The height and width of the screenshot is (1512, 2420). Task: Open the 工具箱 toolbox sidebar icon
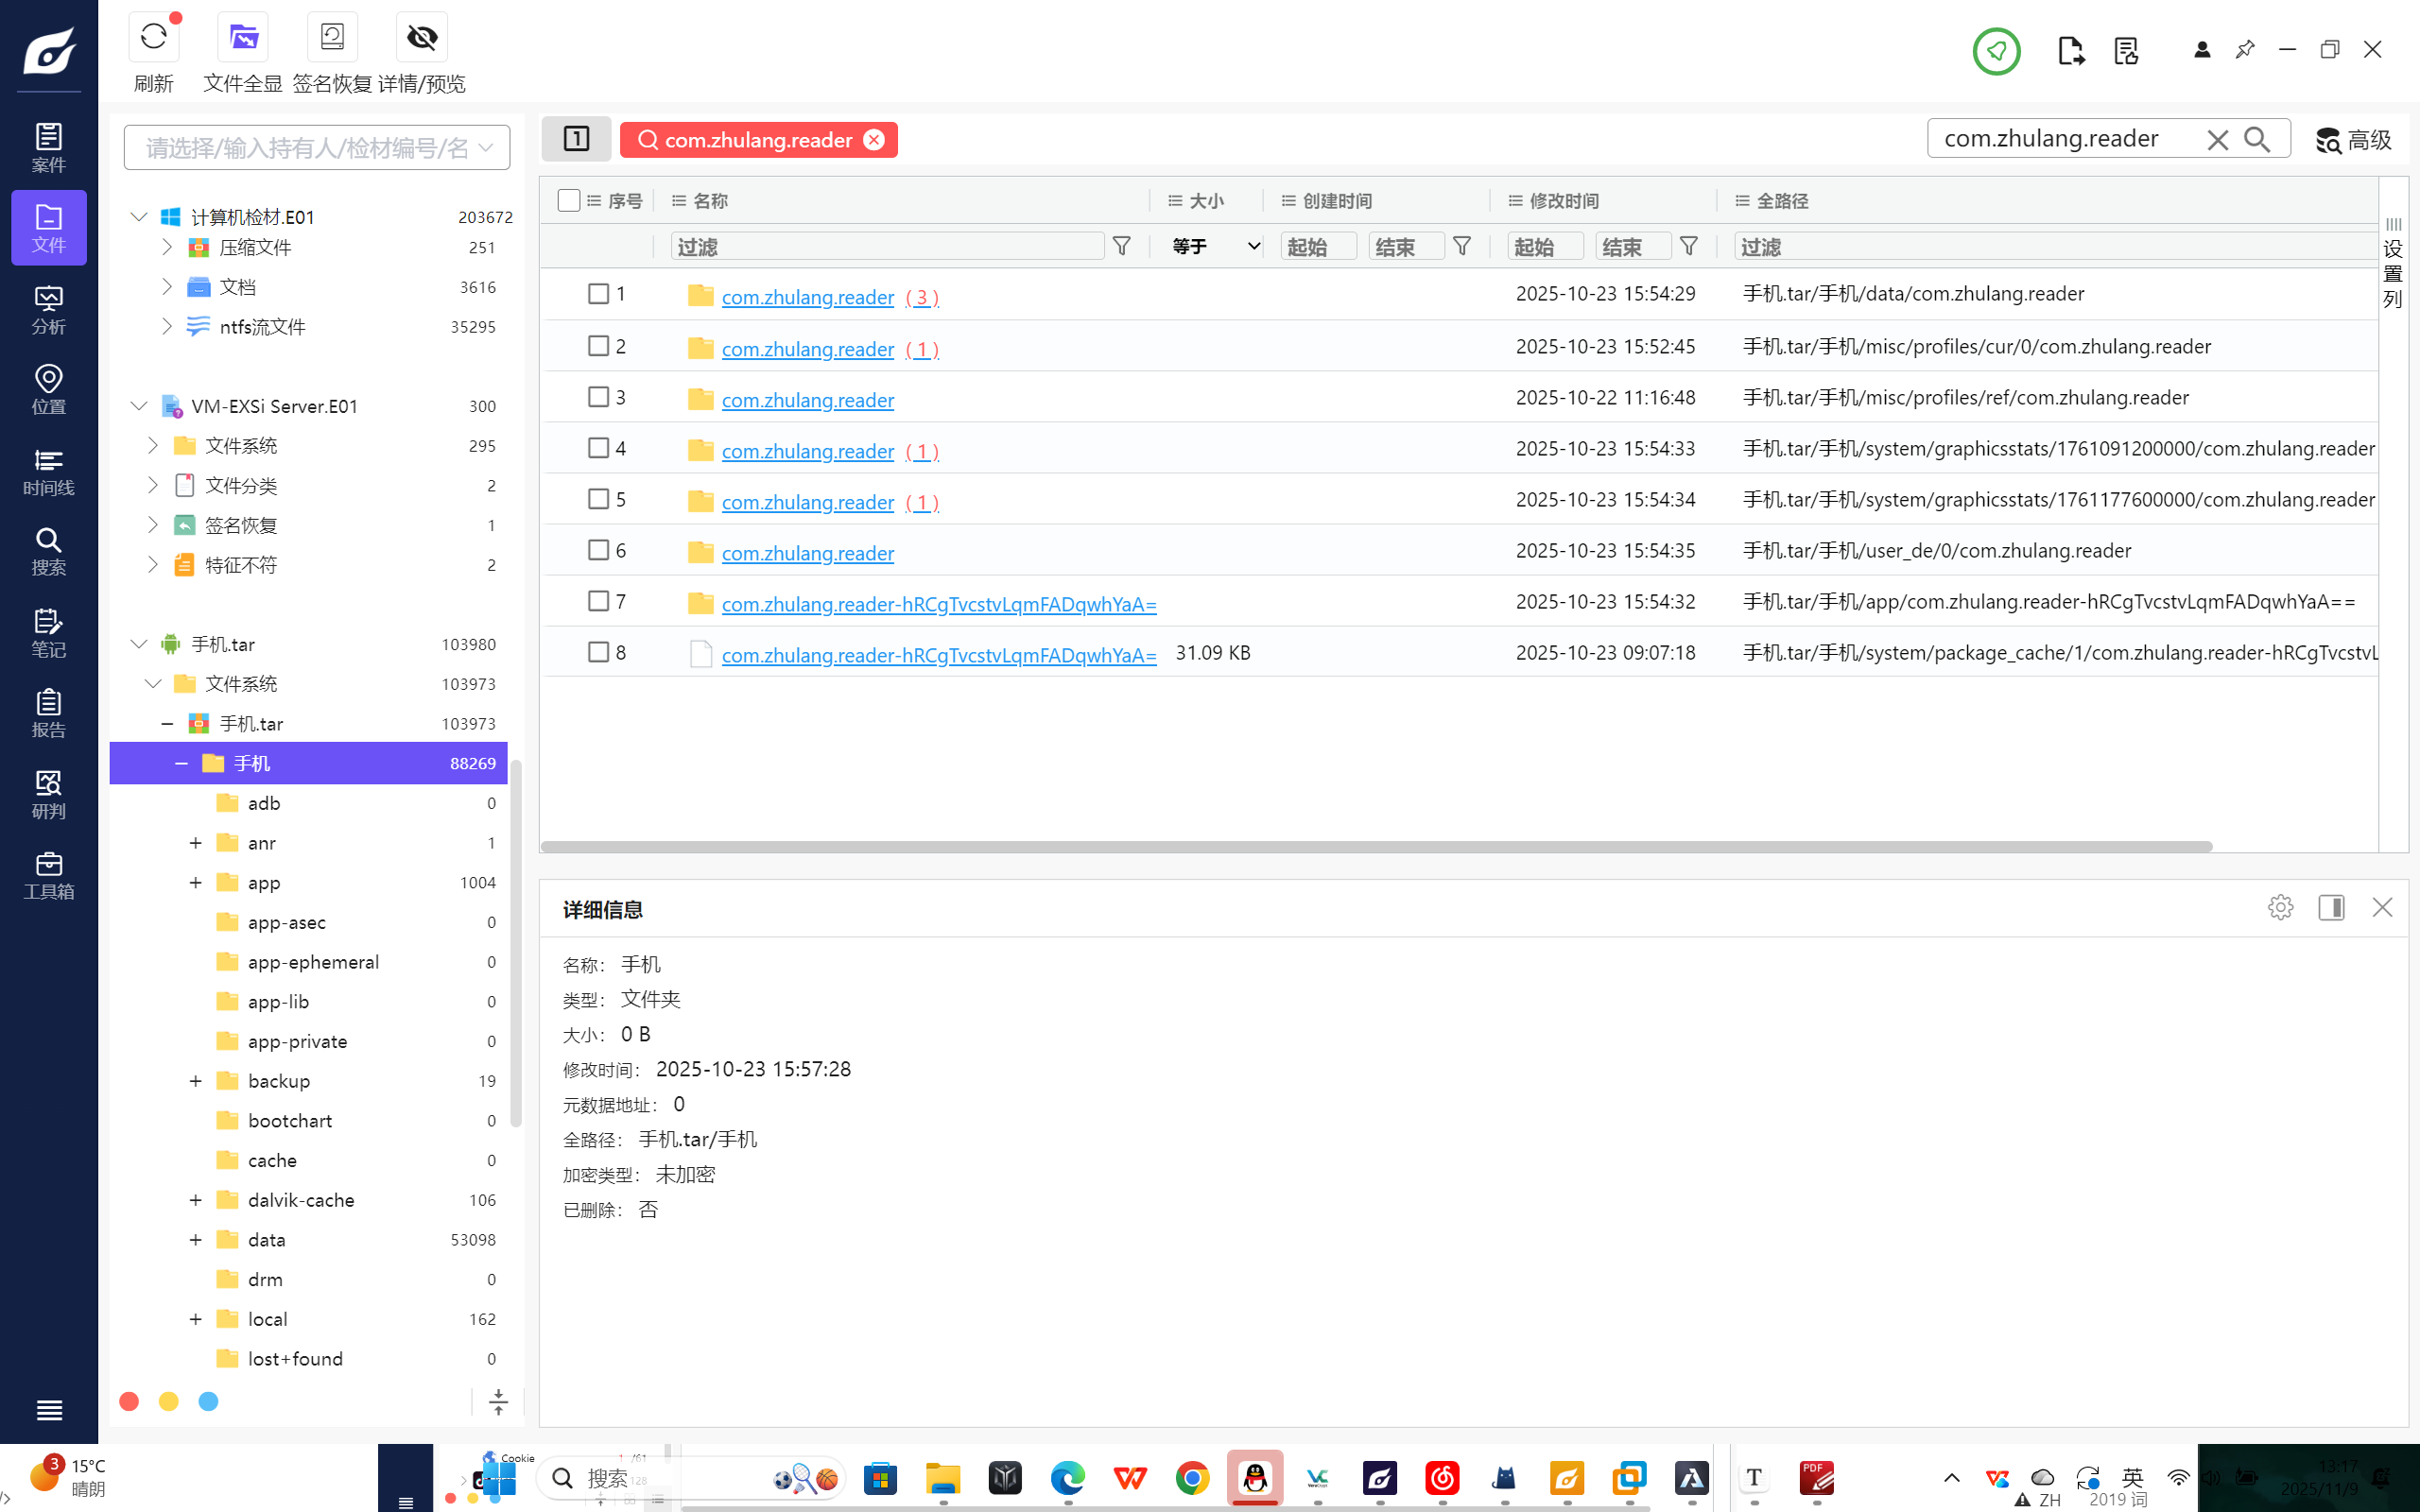pos(48,875)
